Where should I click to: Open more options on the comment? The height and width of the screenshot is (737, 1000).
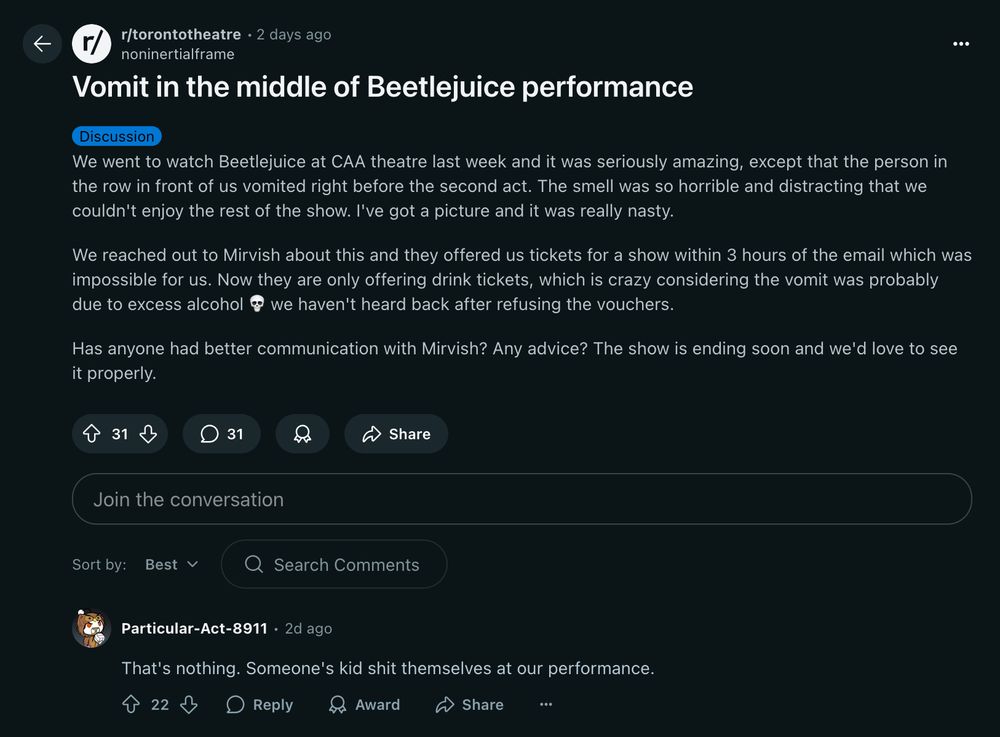click(546, 705)
